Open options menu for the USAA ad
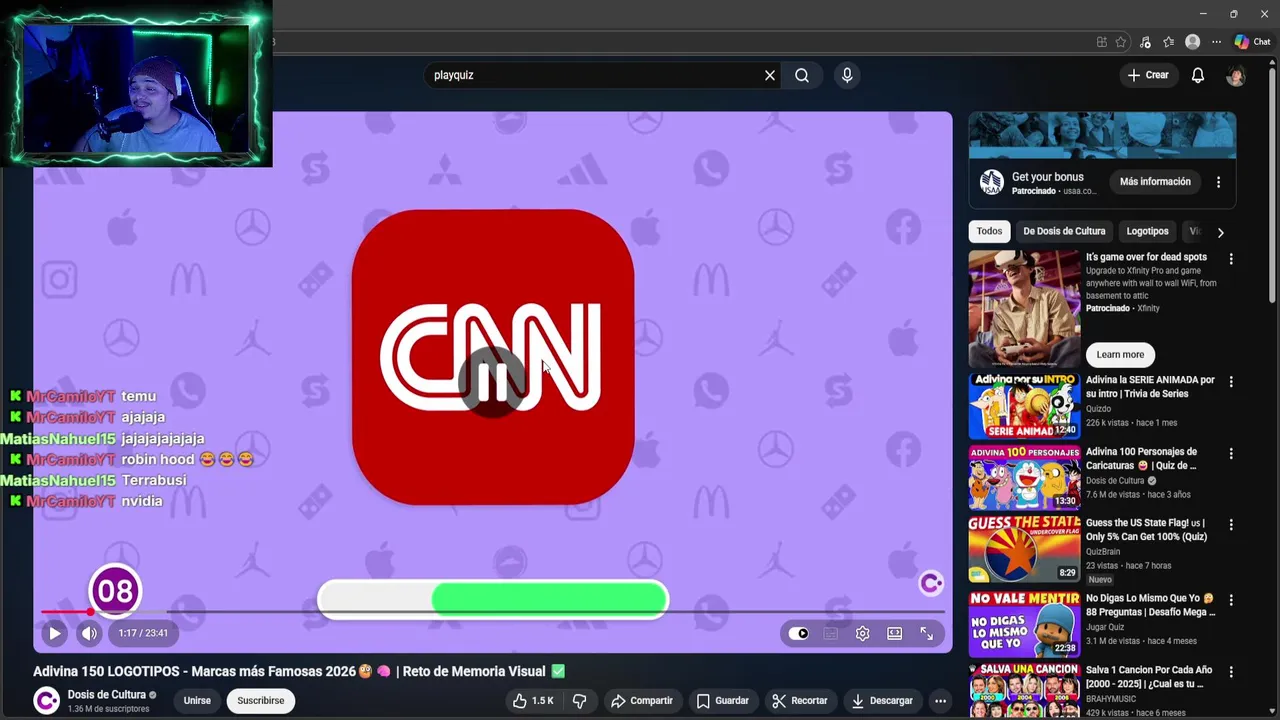This screenshot has height=720, width=1280. pos(1218,182)
